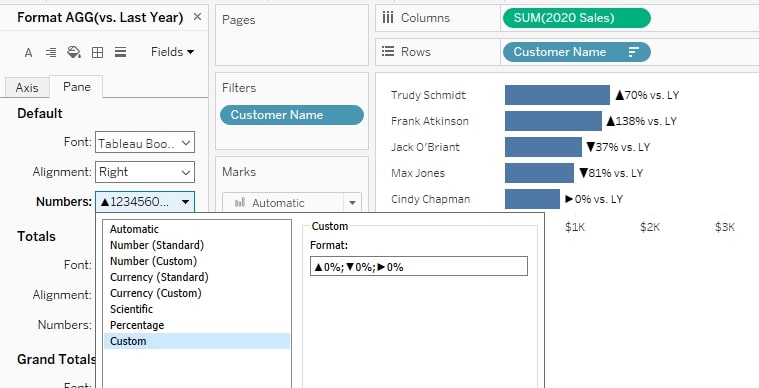Select Trudy Schmidt's sales bar

(x=557, y=95)
